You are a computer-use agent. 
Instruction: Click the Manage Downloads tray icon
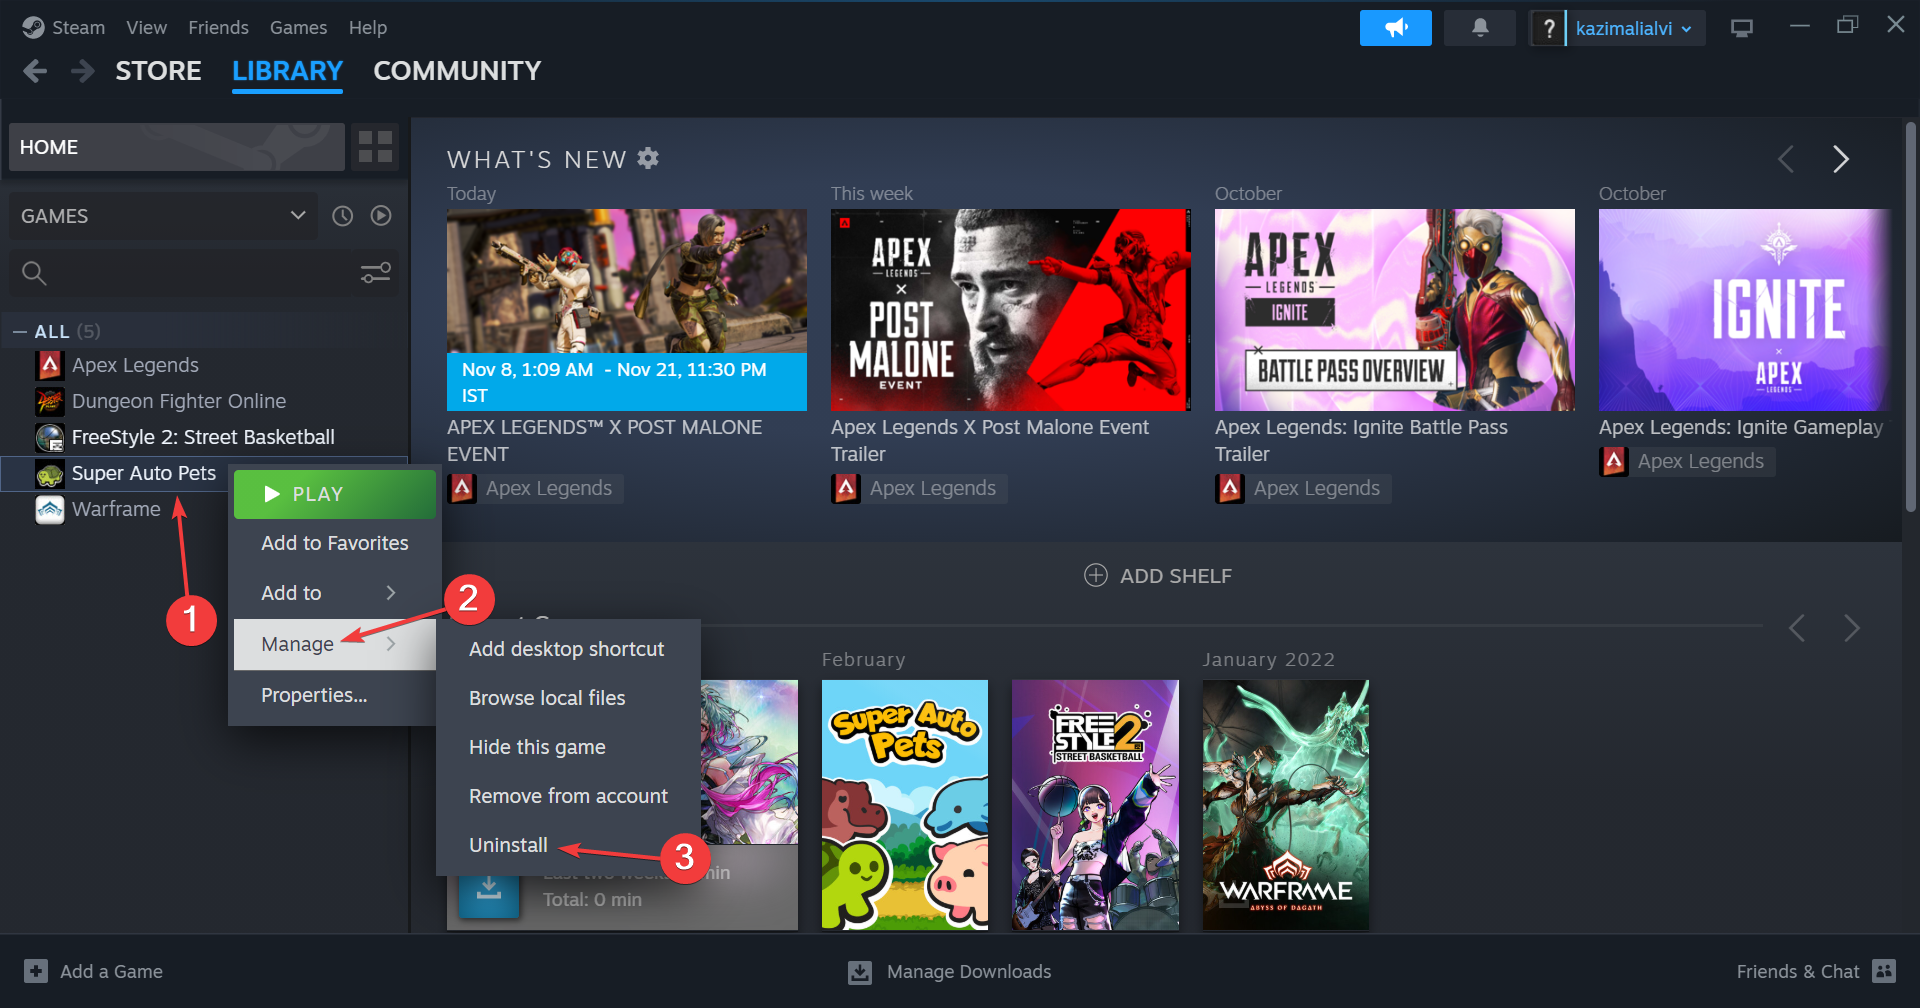point(860,972)
